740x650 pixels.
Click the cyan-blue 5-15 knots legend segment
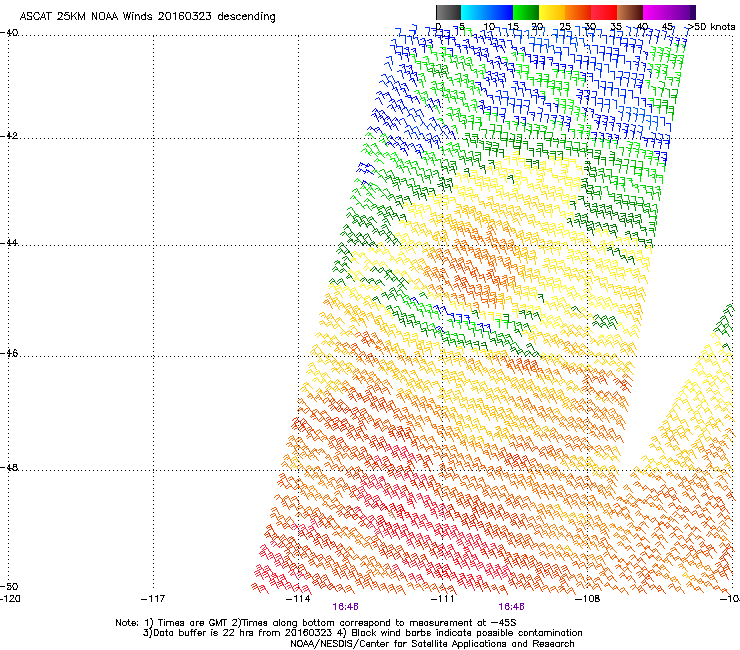coord(487,12)
